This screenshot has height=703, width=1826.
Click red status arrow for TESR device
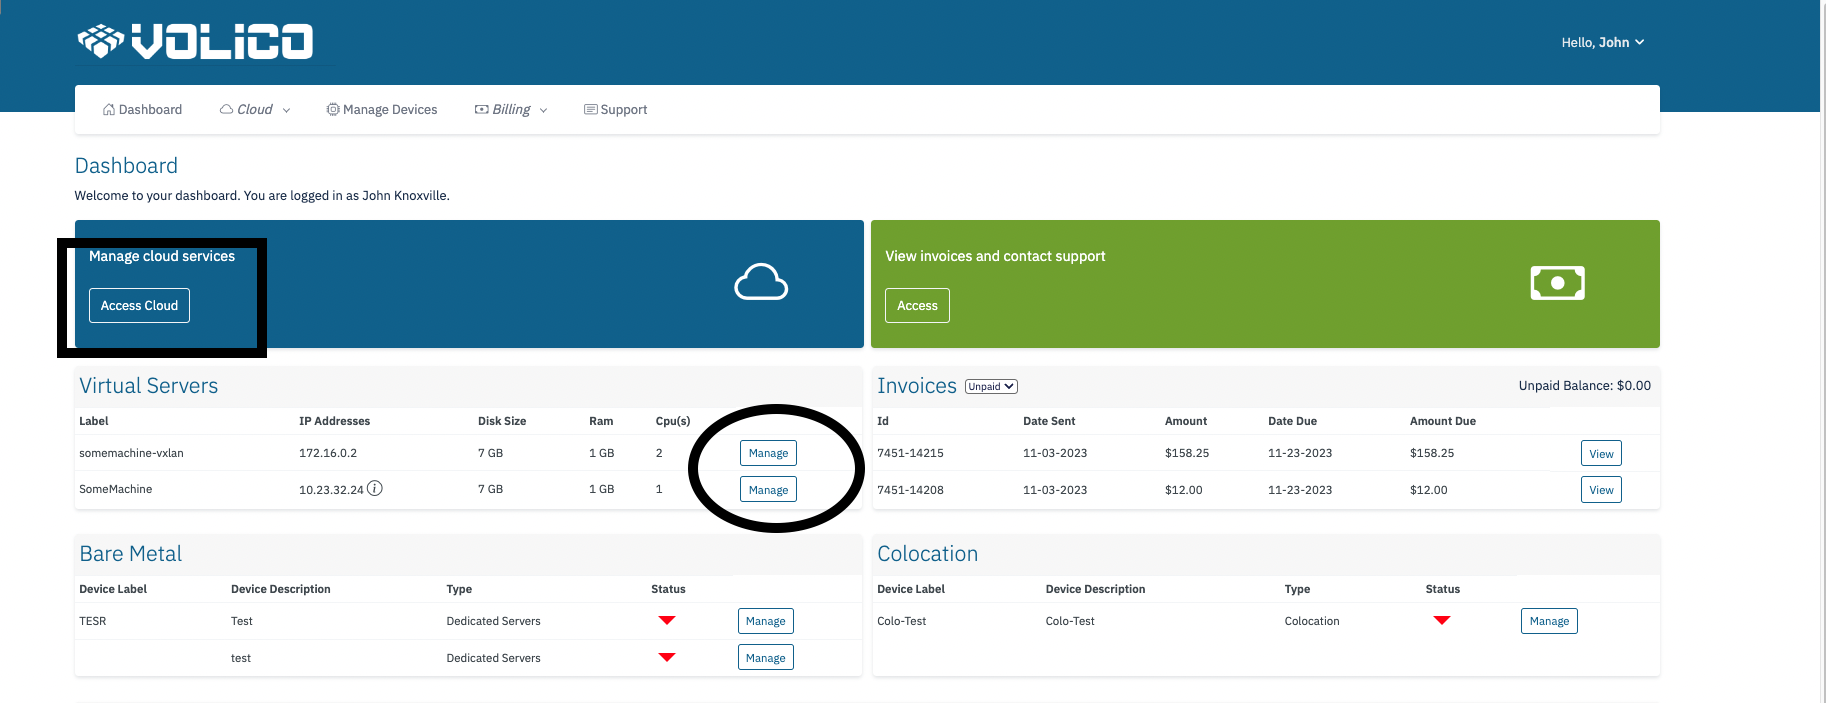tap(667, 621)
